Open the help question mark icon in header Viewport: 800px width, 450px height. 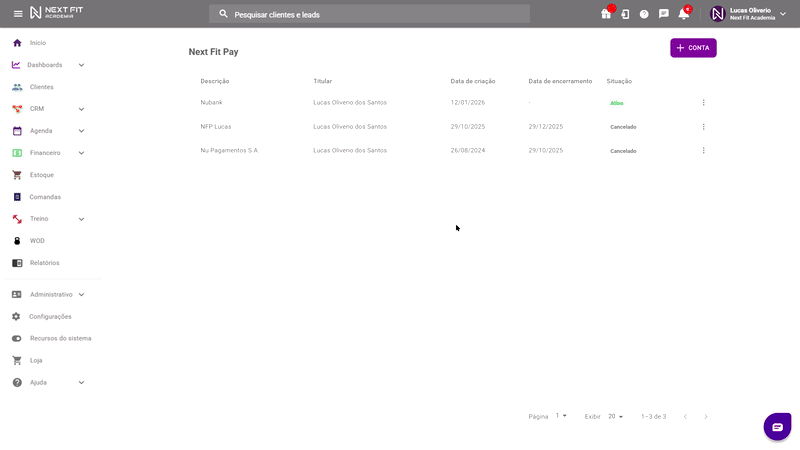coord(644,14)
